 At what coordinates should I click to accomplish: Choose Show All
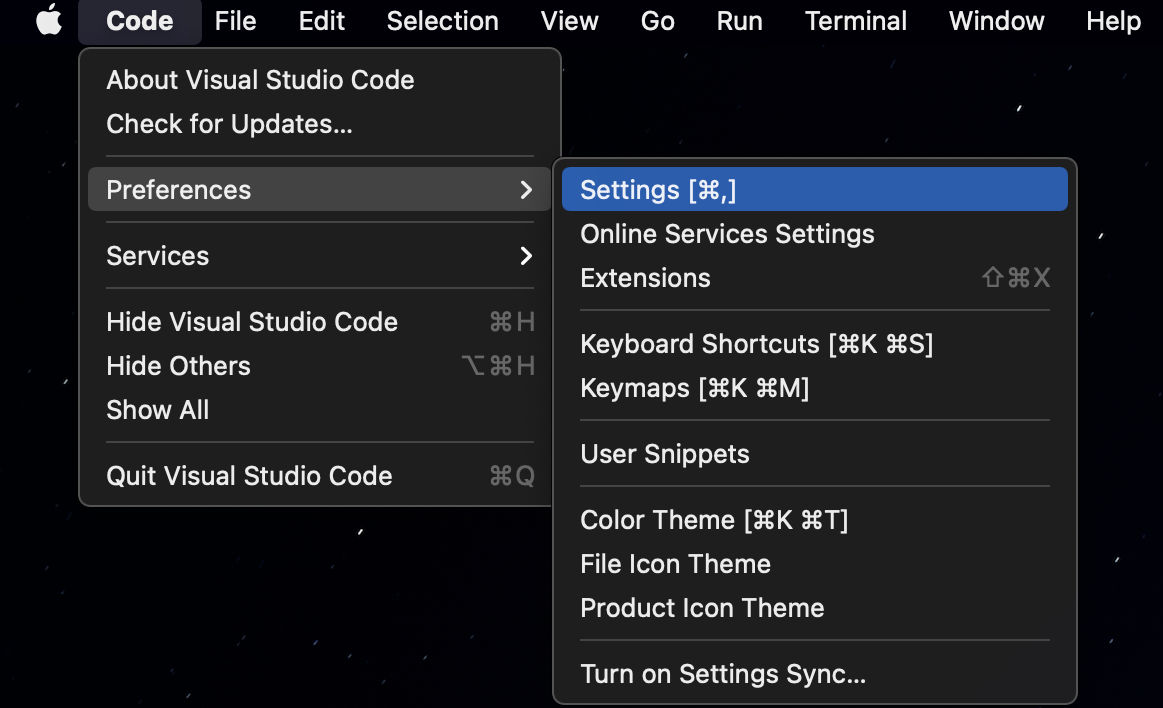coord(320,409)
